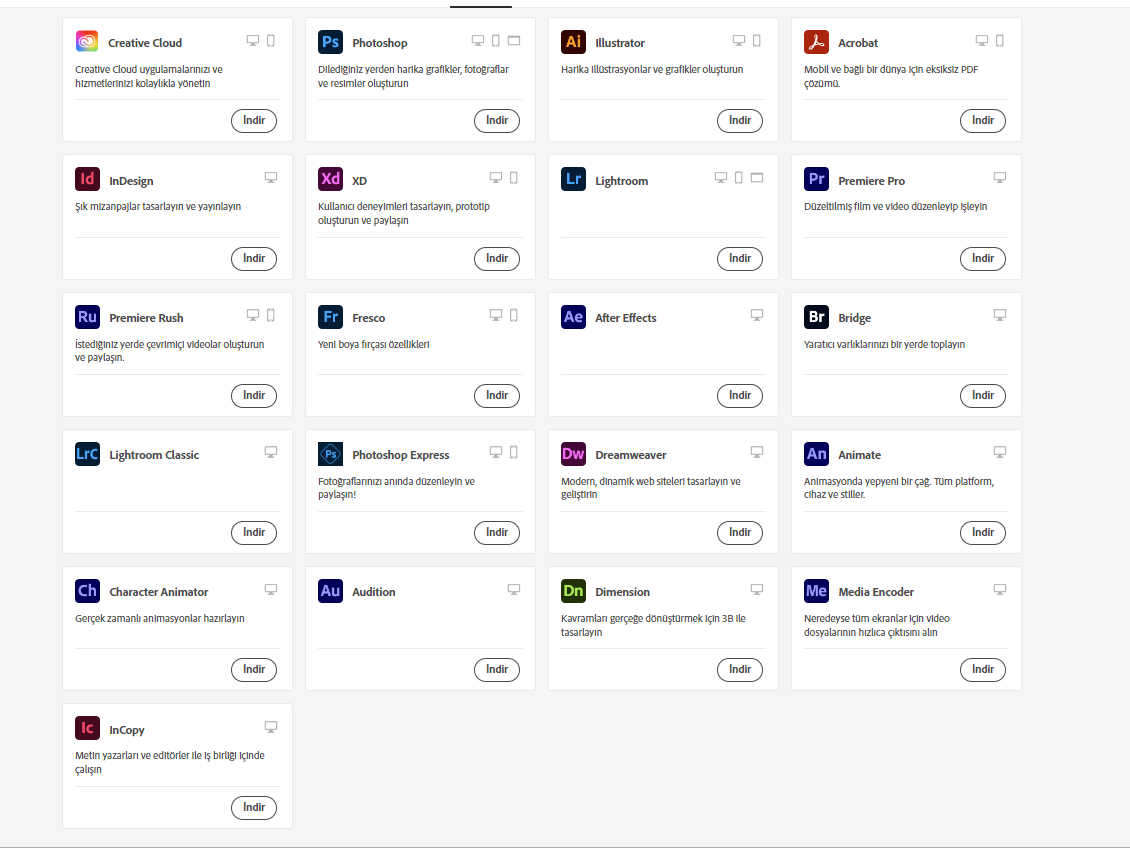This screenshot has height=848, width=1130.
Task: Click the Photoshop Ps icon
Action: tap(330, 41)
